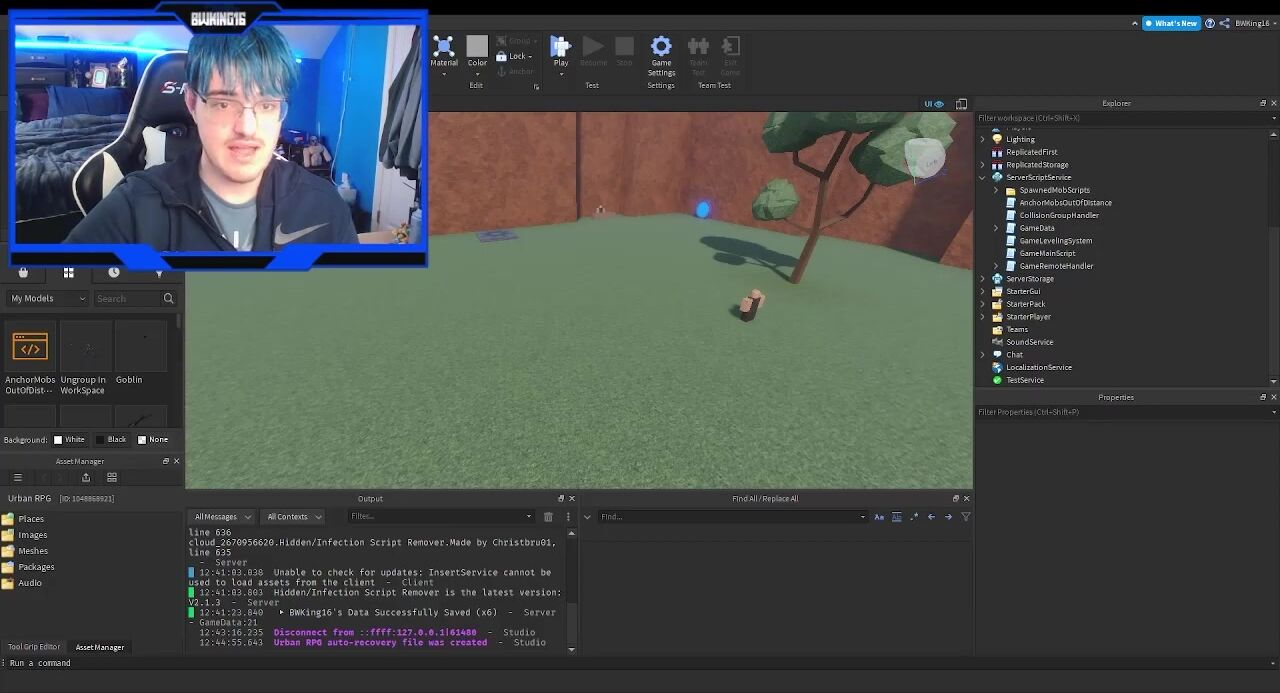Clear the Output log with trash icon

[x=548, y=517]
